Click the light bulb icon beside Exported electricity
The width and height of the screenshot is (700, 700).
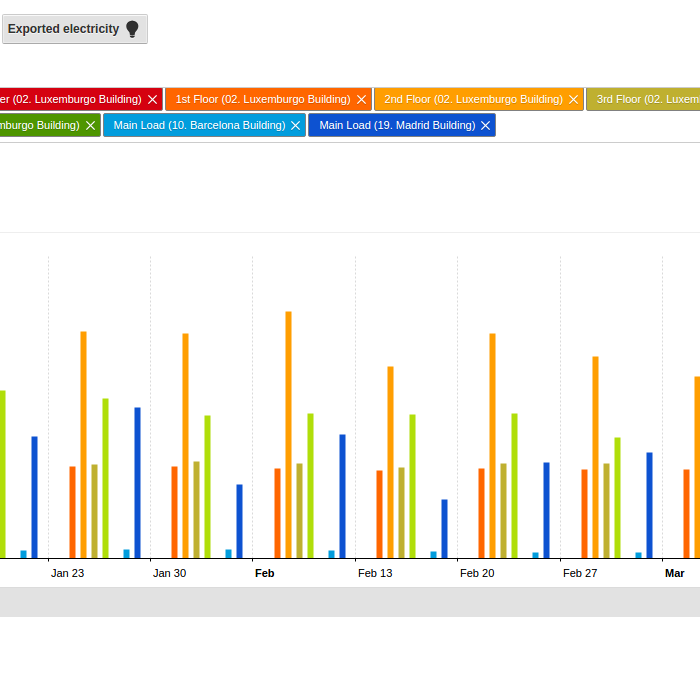coord(132,29)
